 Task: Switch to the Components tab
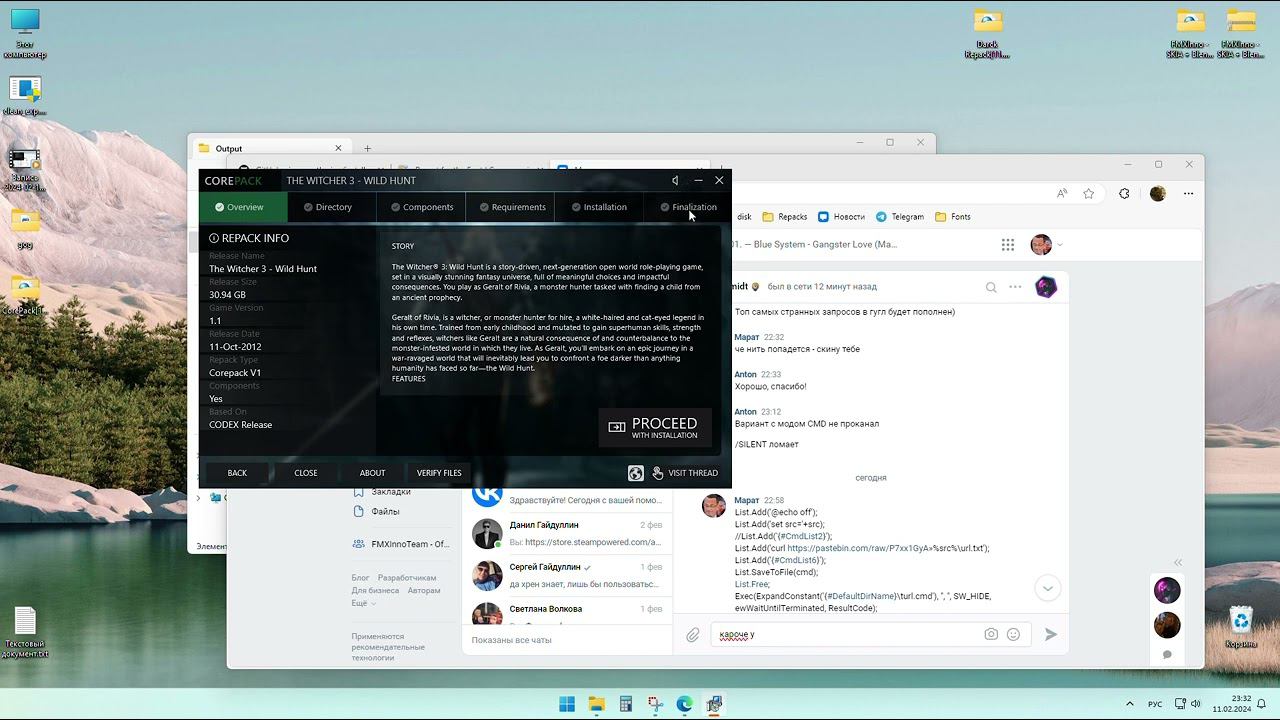click(x=421, y=207)
